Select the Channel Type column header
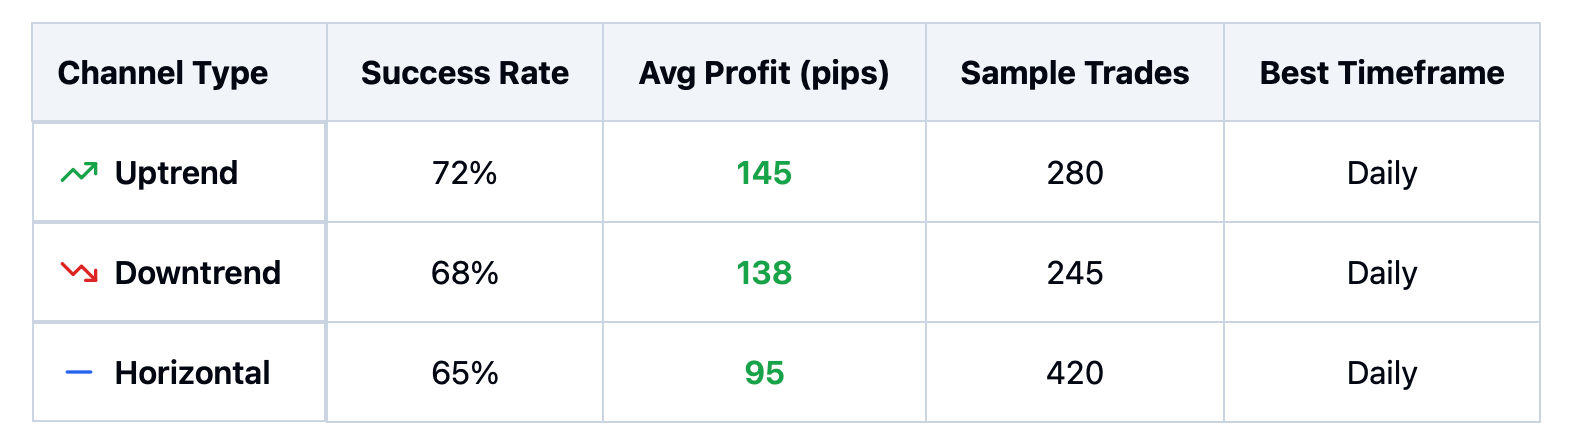 click(163, 73)
